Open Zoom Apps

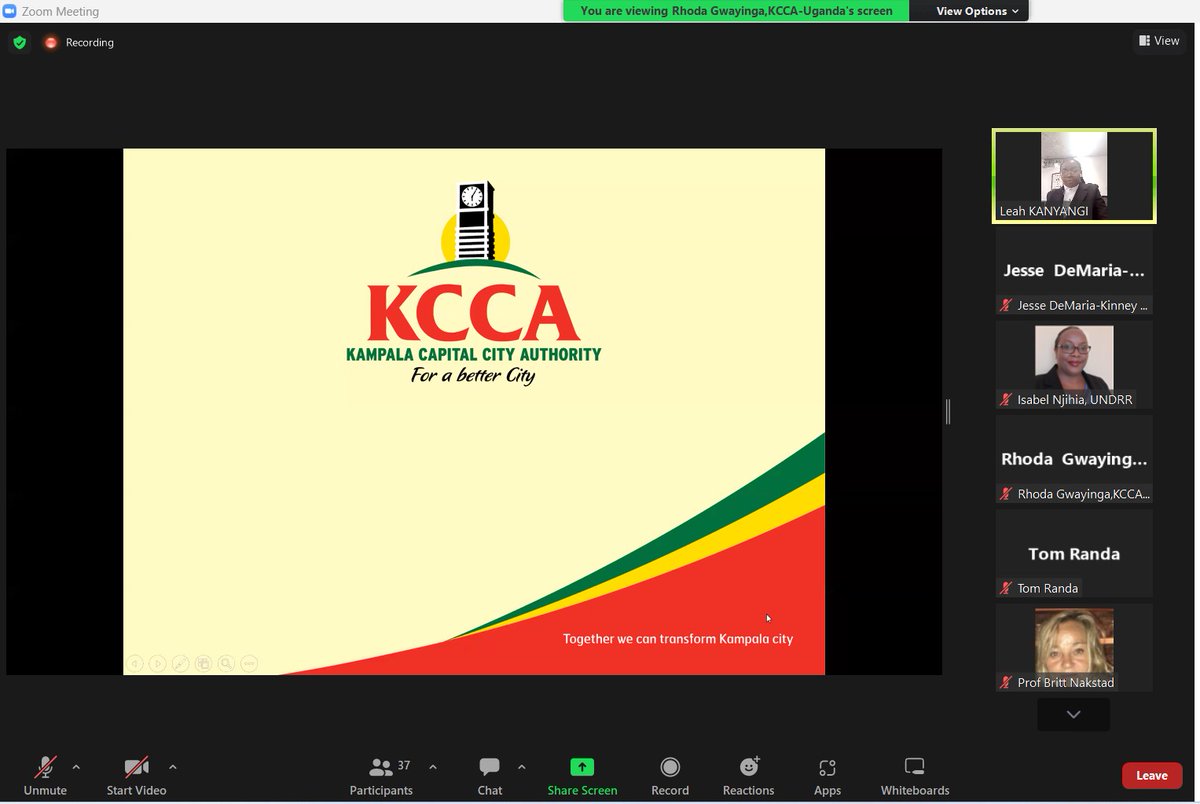827,776
